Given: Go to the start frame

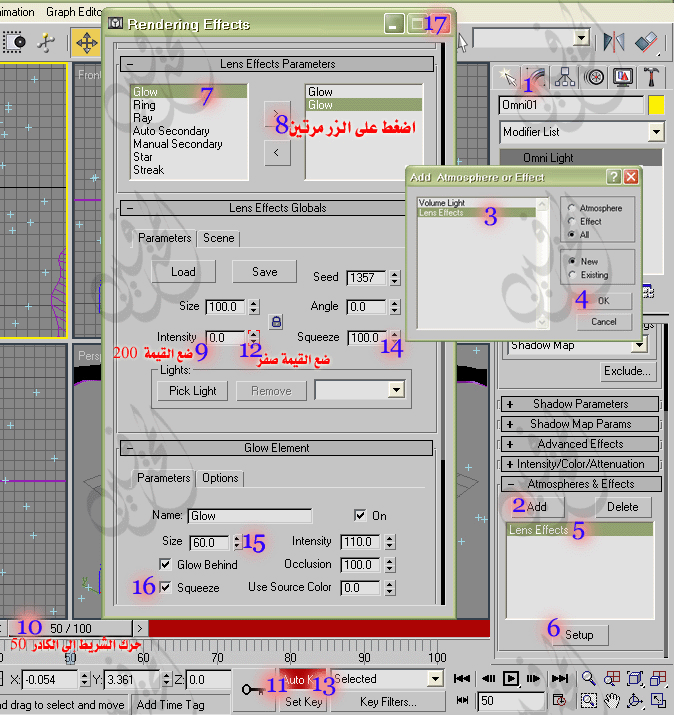Looking at the screenshot, I should [x=461, y=679].
